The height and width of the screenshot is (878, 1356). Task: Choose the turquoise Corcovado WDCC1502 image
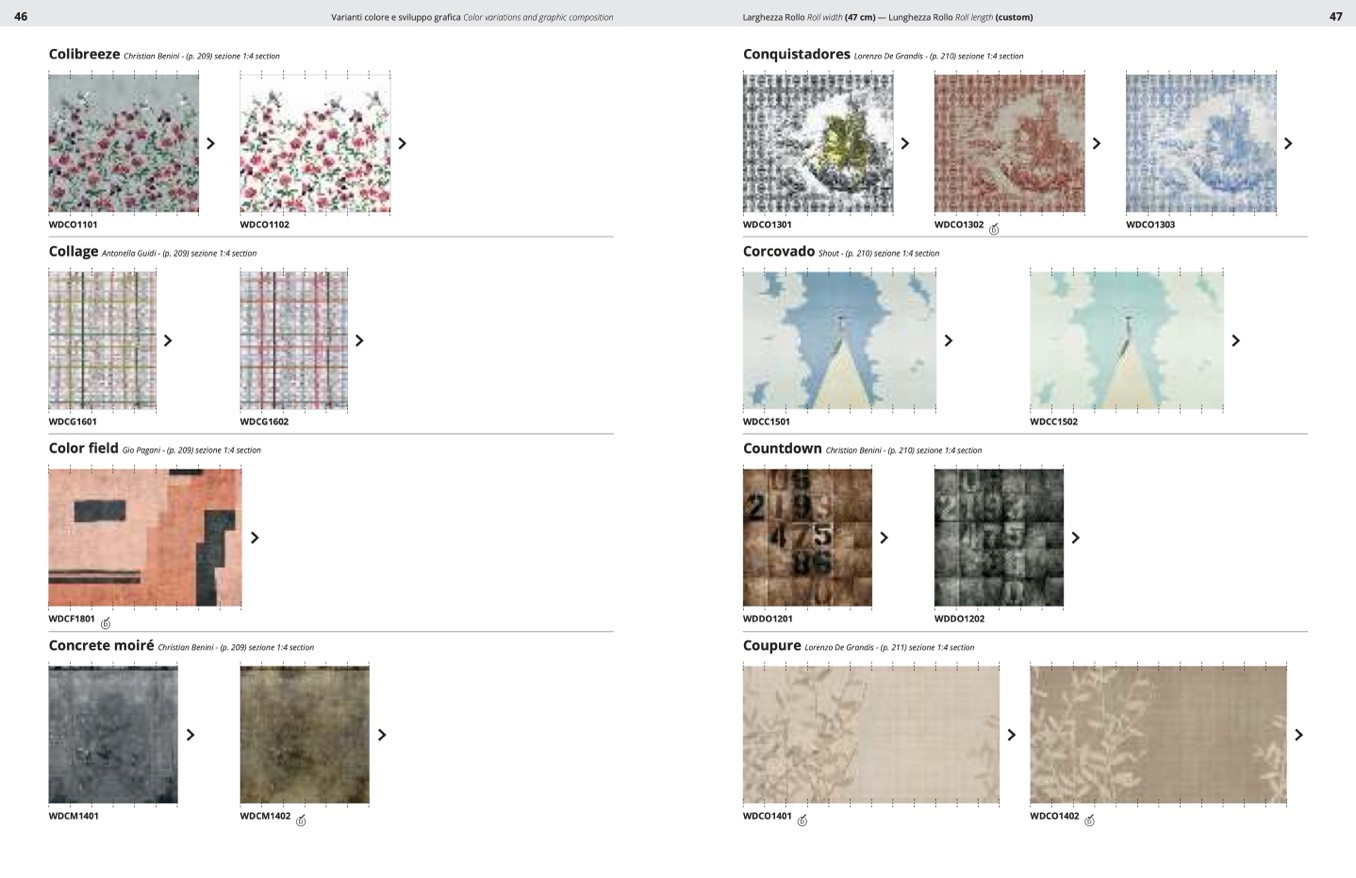(x=1127, y=340)
